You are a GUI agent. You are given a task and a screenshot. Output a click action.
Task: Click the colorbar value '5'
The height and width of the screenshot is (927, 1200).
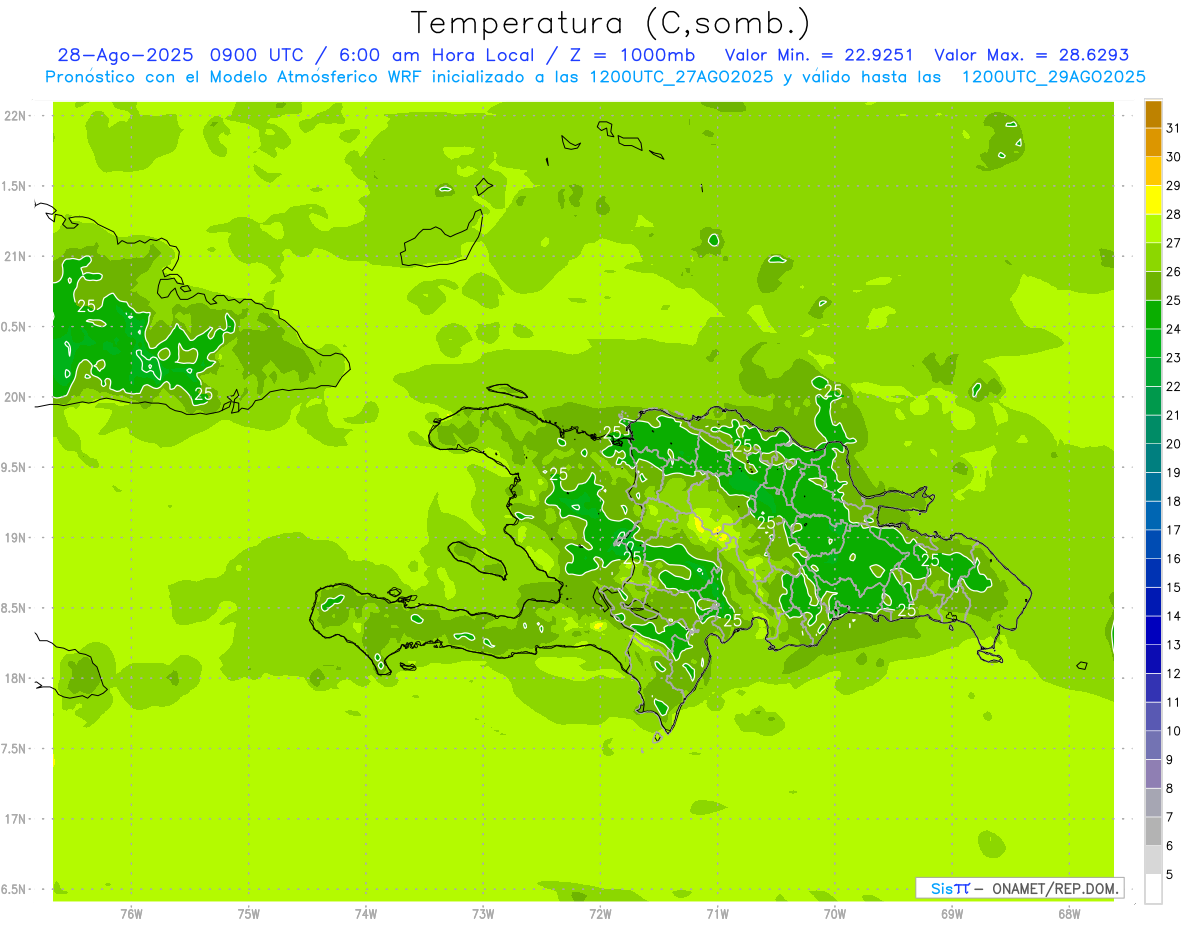[x=1170, y=874]
